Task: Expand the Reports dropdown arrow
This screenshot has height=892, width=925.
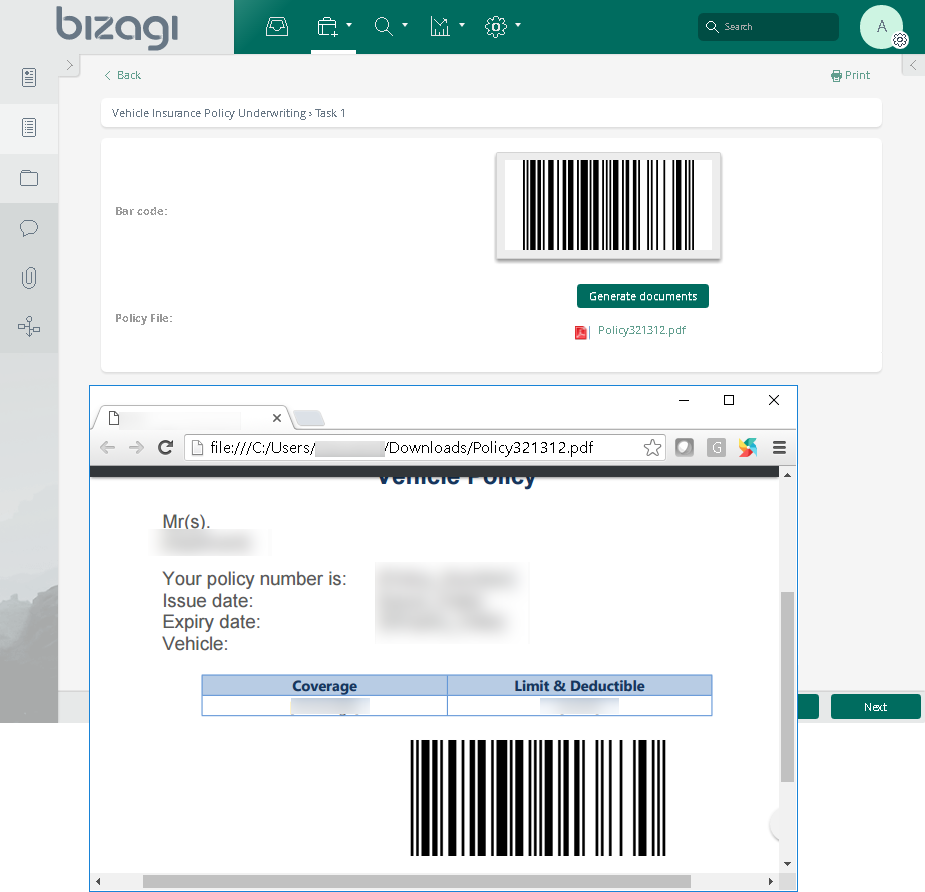Action: pos(462,25)
